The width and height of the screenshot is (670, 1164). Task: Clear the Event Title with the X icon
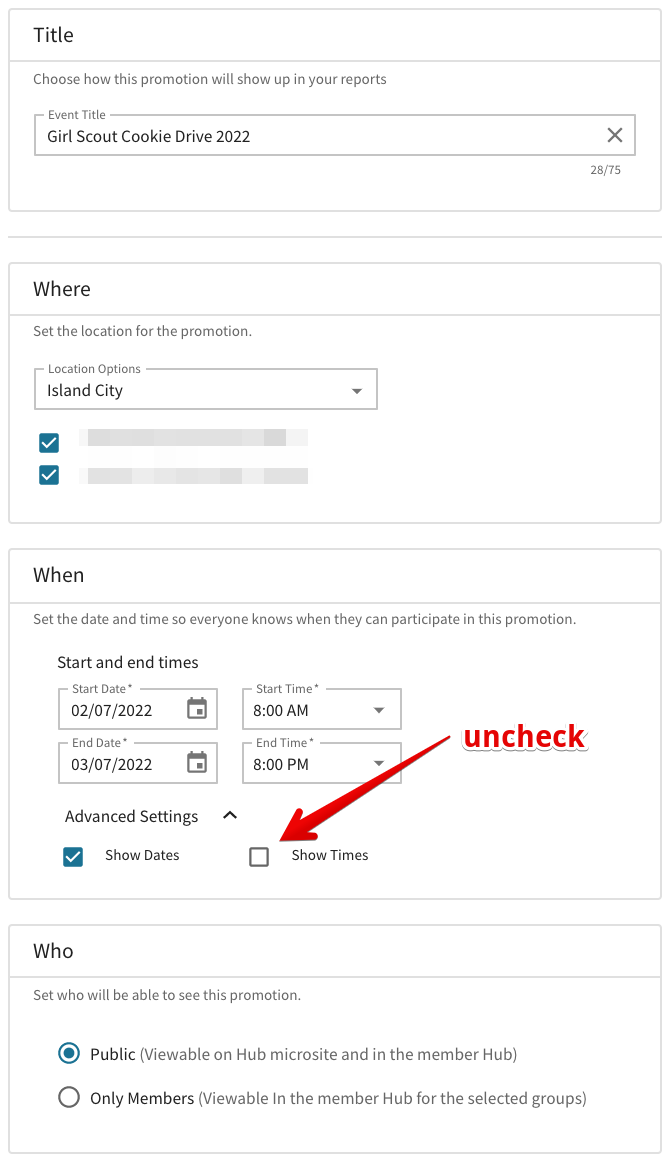tap(615, 135)
